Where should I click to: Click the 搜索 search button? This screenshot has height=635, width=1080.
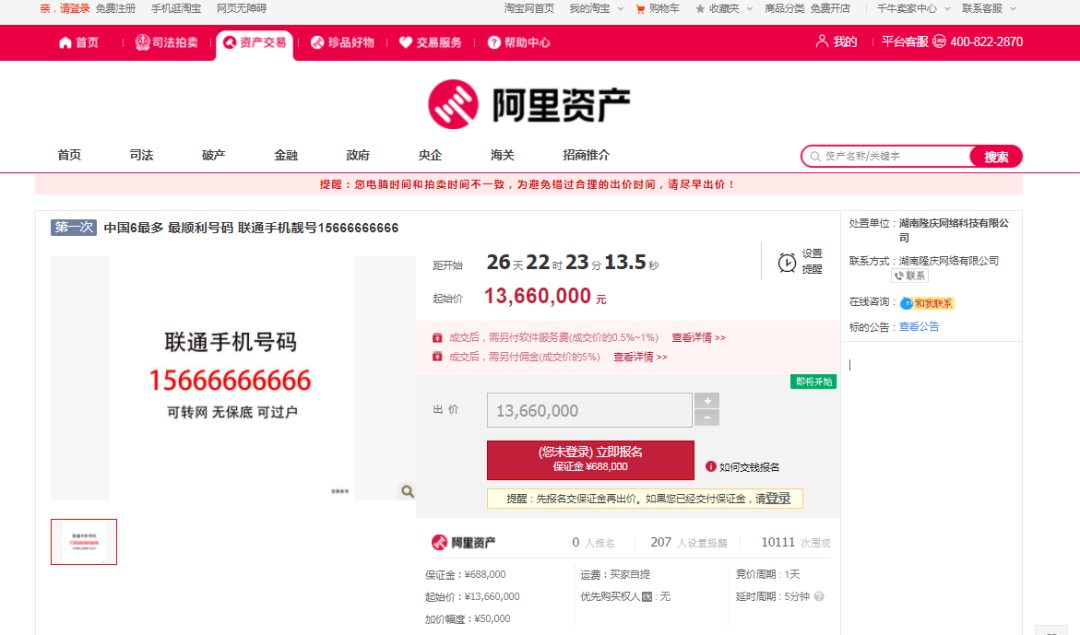[x=996, y=156]
